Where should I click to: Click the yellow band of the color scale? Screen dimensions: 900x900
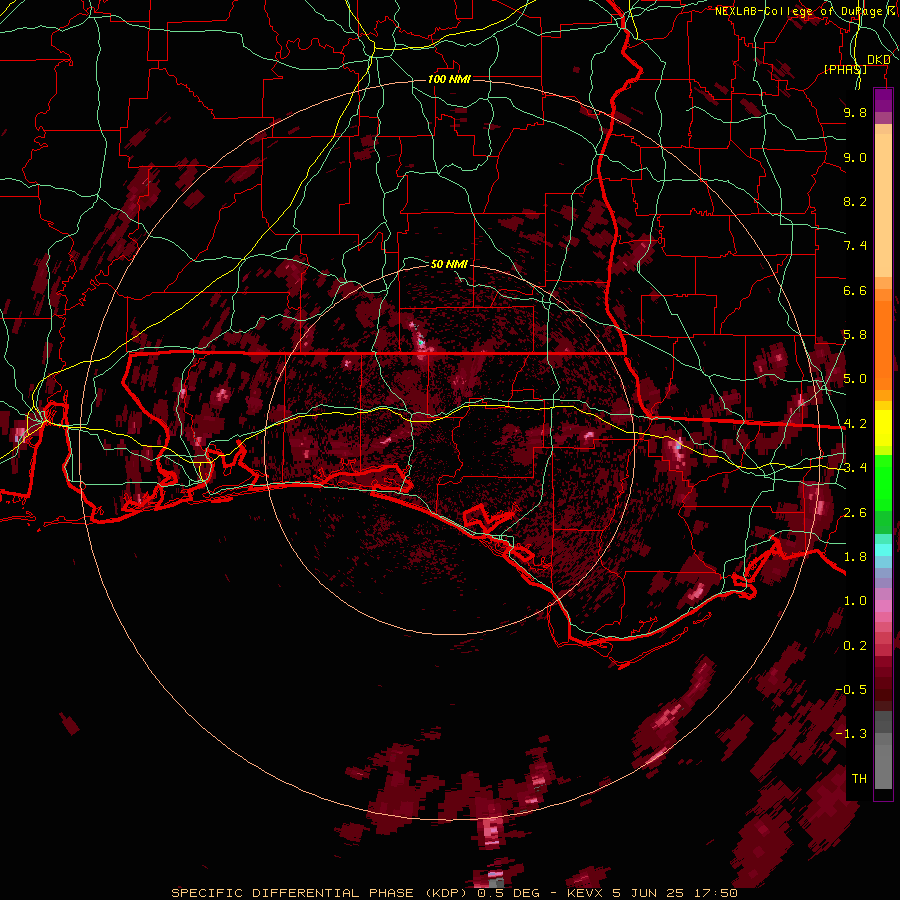(x=883, y=428)
